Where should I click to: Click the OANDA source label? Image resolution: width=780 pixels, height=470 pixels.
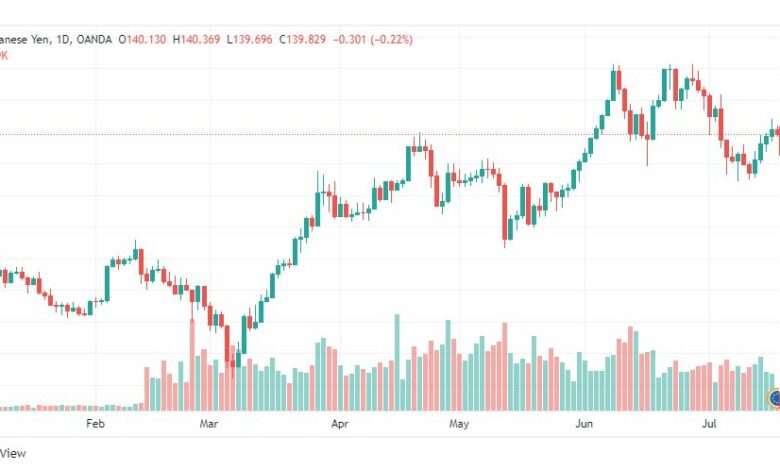click(94, 40)
